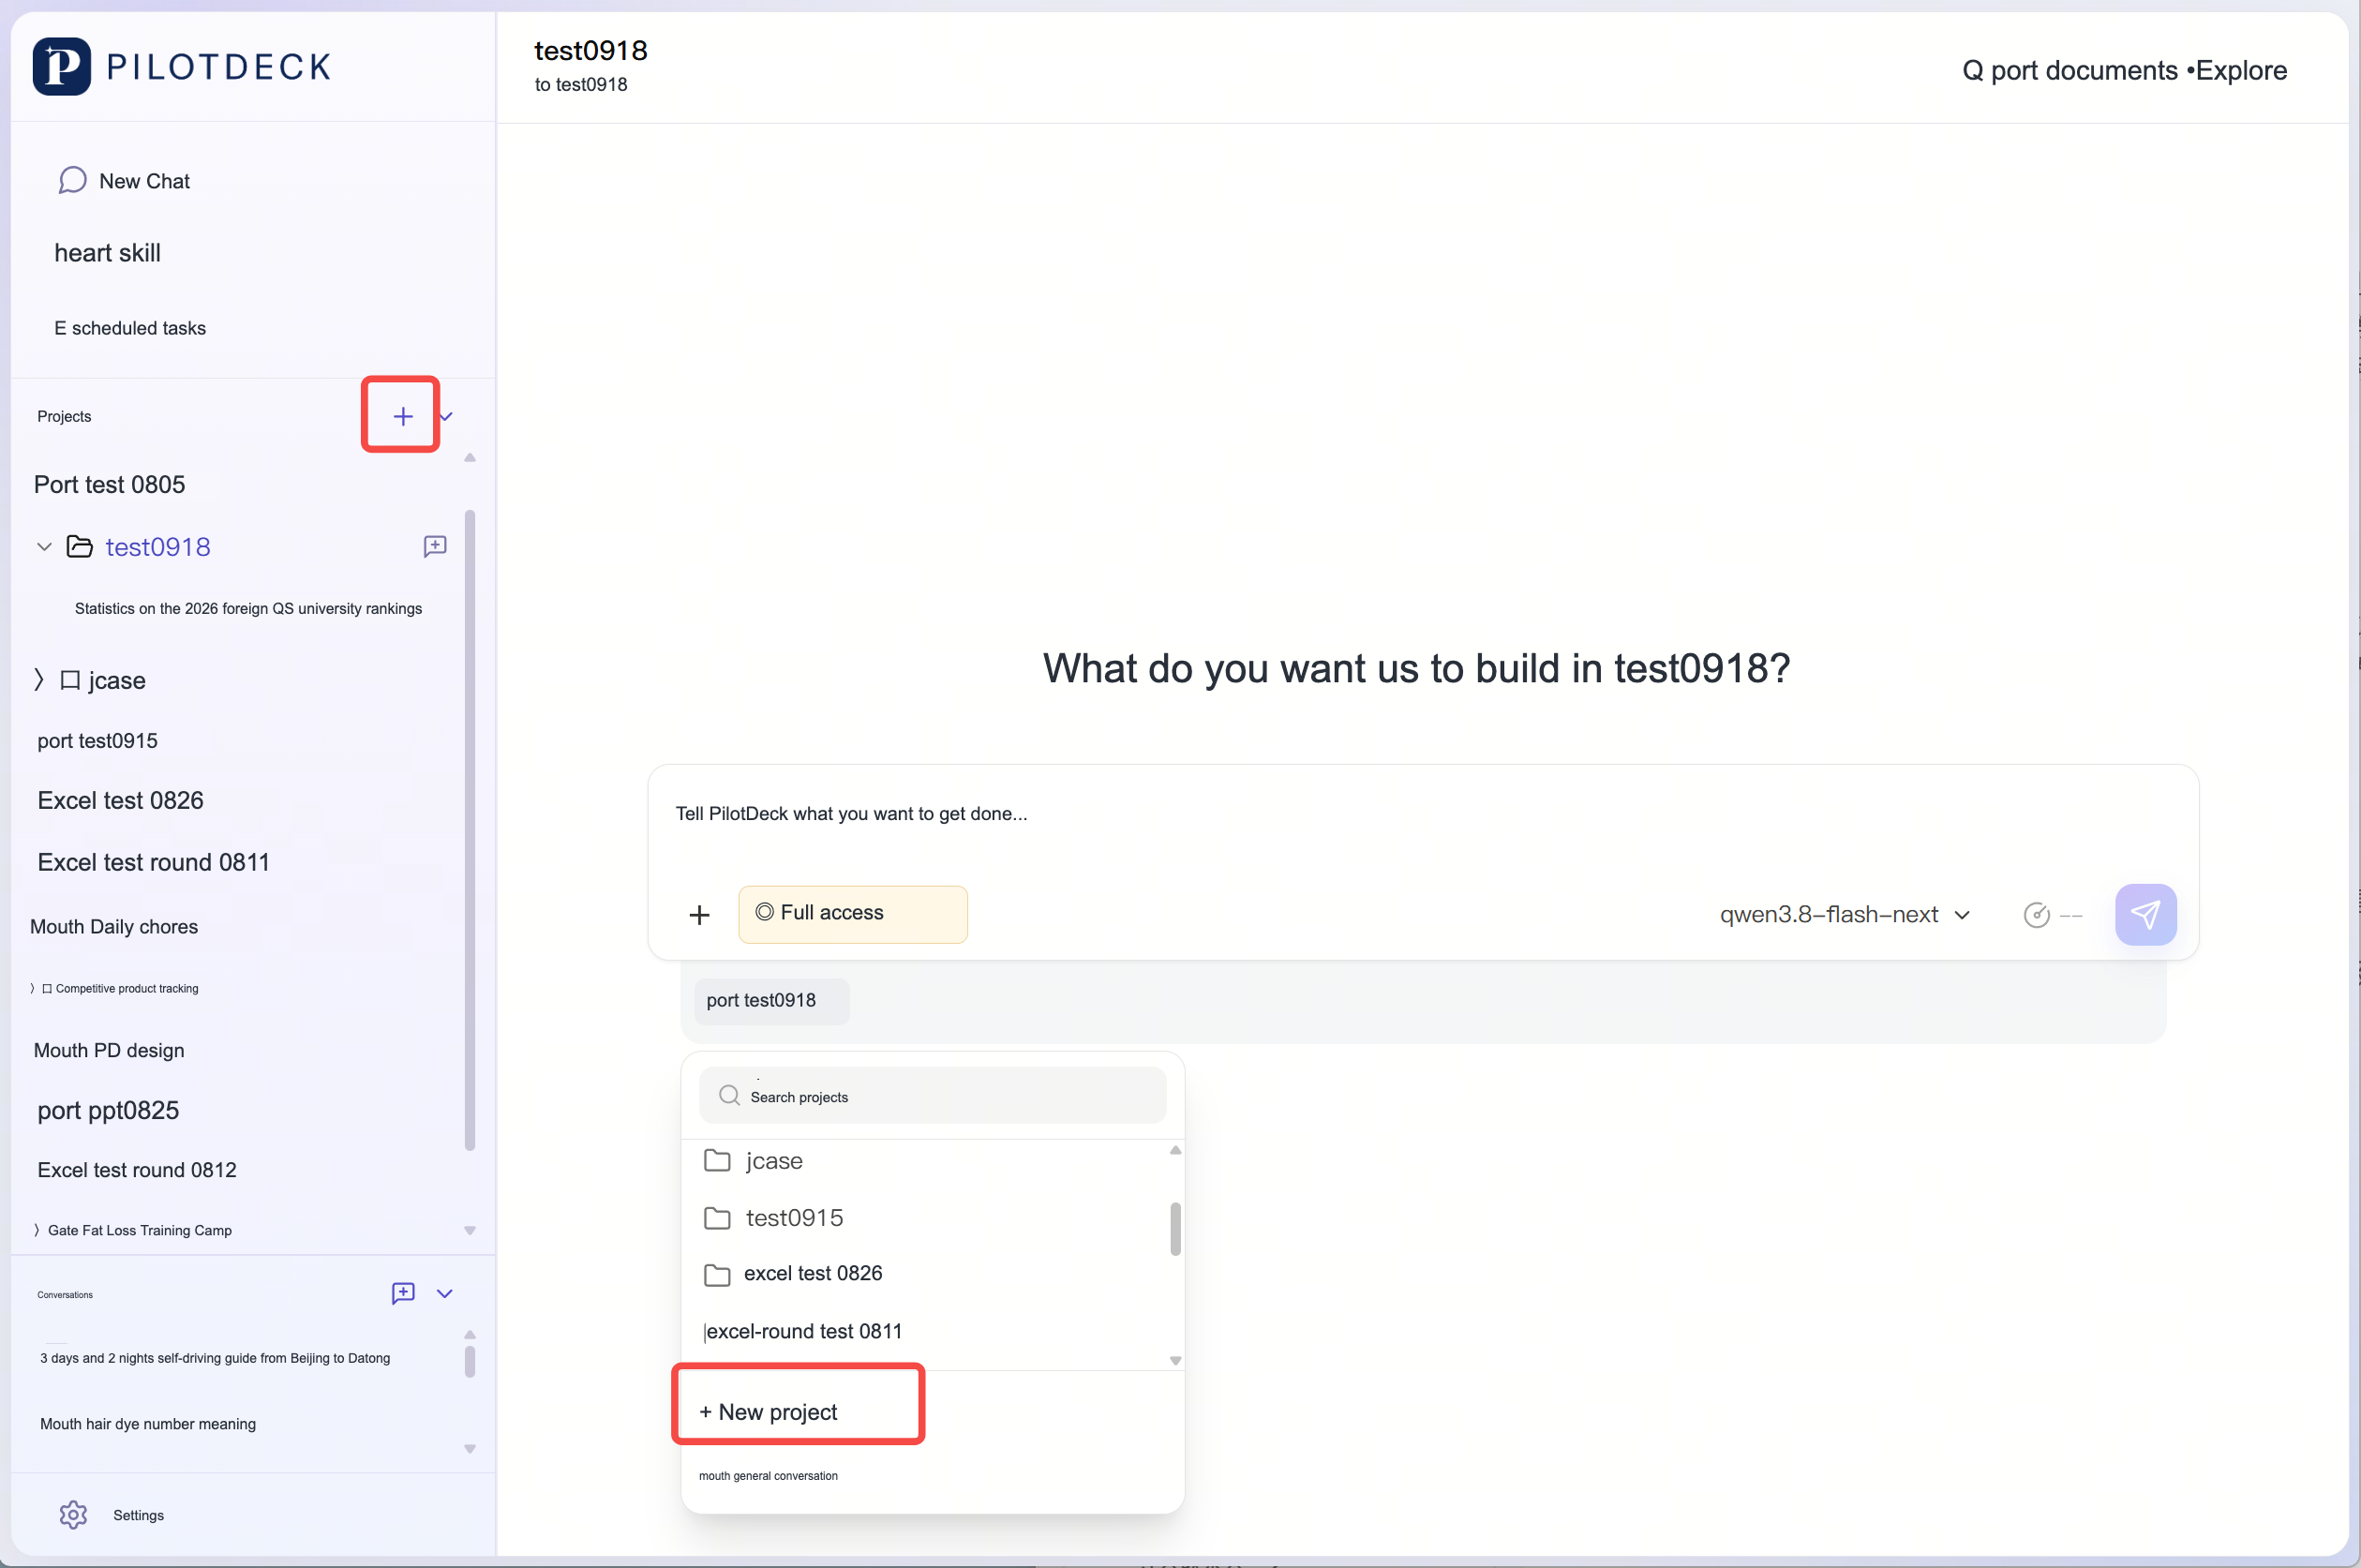This screenshot has height=1568, width=2361.
Task: Click the send message paper plane button
Action: pos(2145,914)
